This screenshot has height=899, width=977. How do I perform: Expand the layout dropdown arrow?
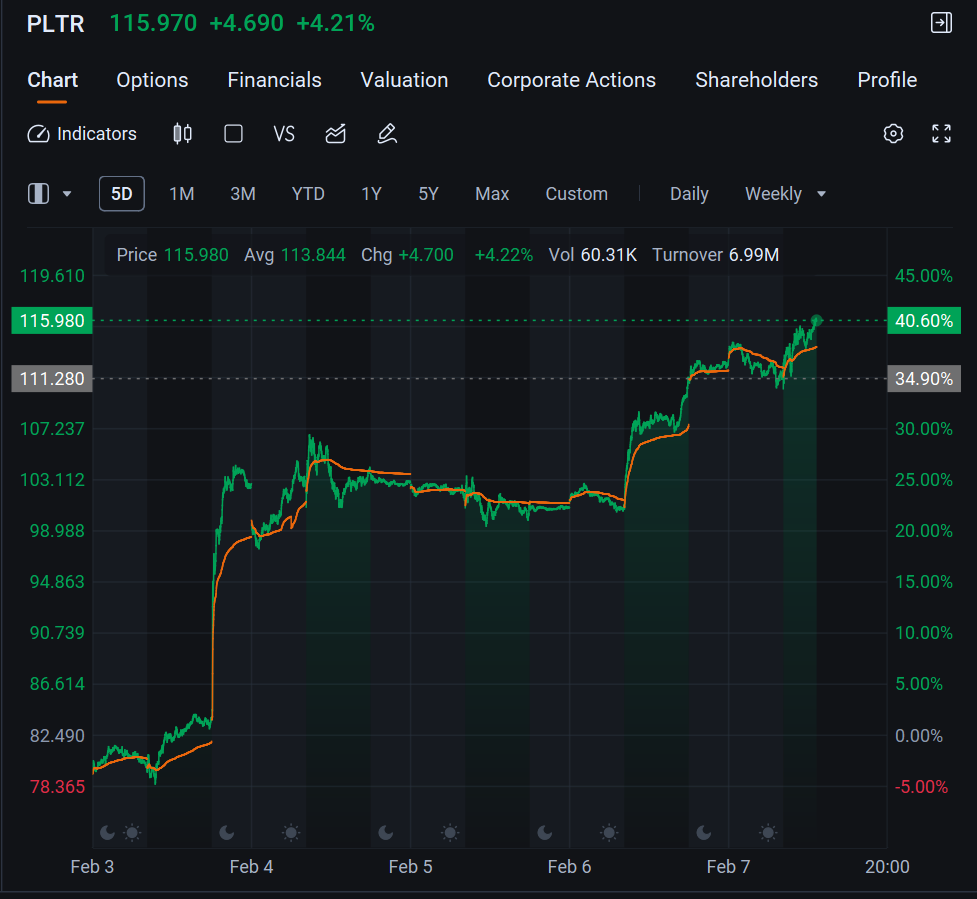[67, 194]
